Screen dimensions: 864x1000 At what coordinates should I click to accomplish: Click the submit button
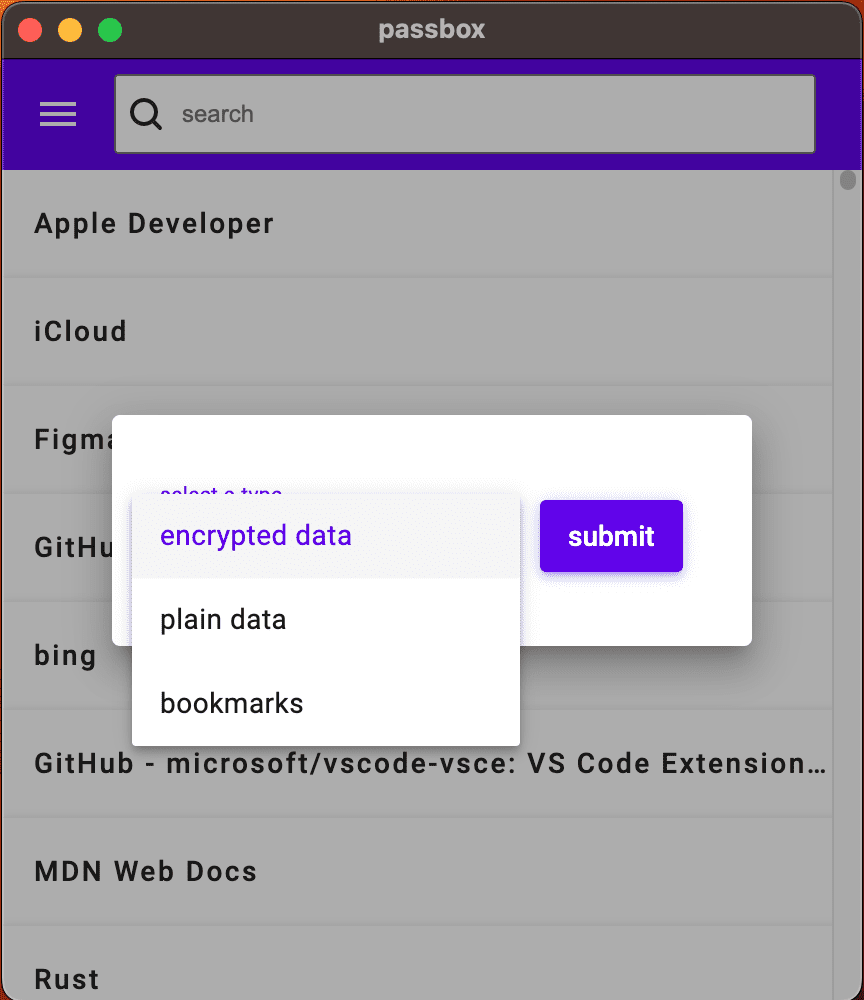611,536
